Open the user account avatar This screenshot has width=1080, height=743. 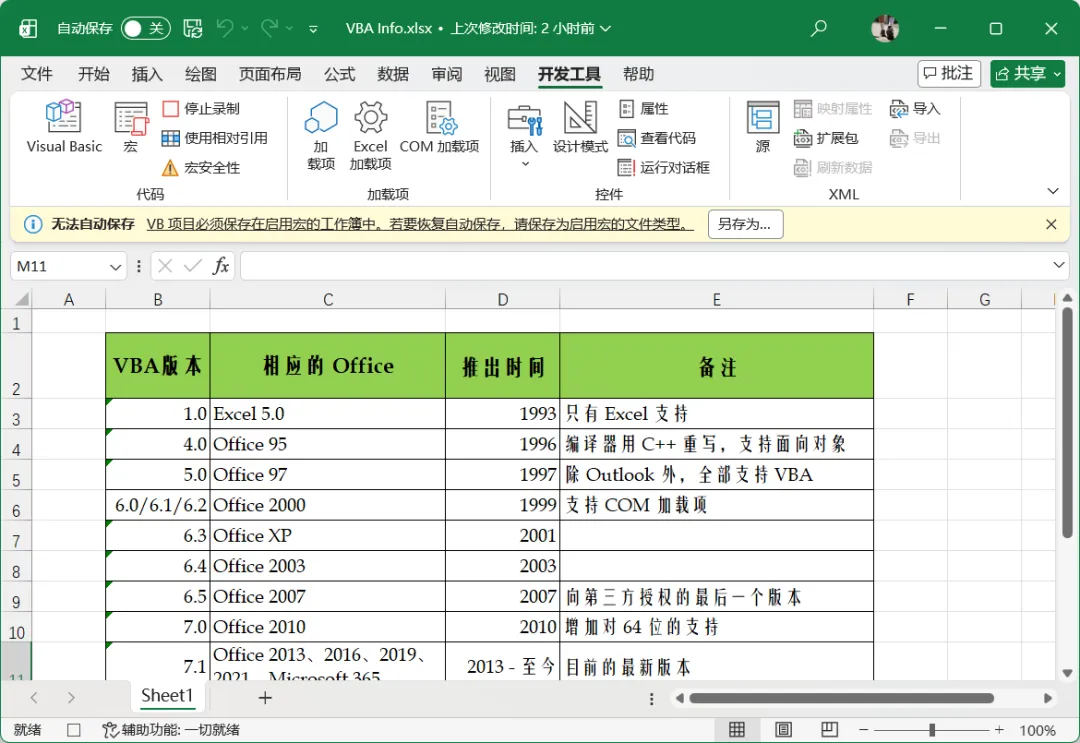(x=885, y=28)
